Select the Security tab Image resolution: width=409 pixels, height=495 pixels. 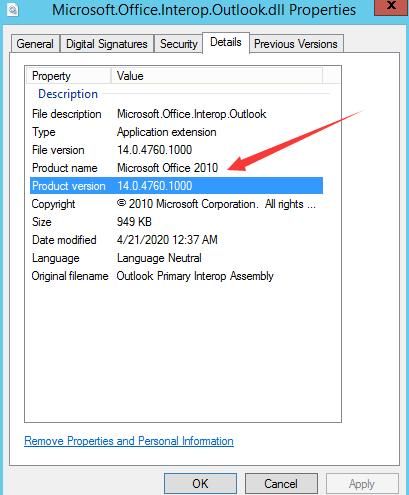(178, 44)
